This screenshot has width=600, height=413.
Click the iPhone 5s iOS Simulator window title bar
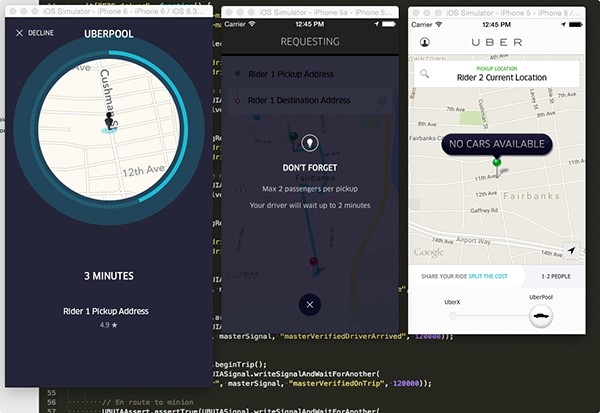point(310,12)
